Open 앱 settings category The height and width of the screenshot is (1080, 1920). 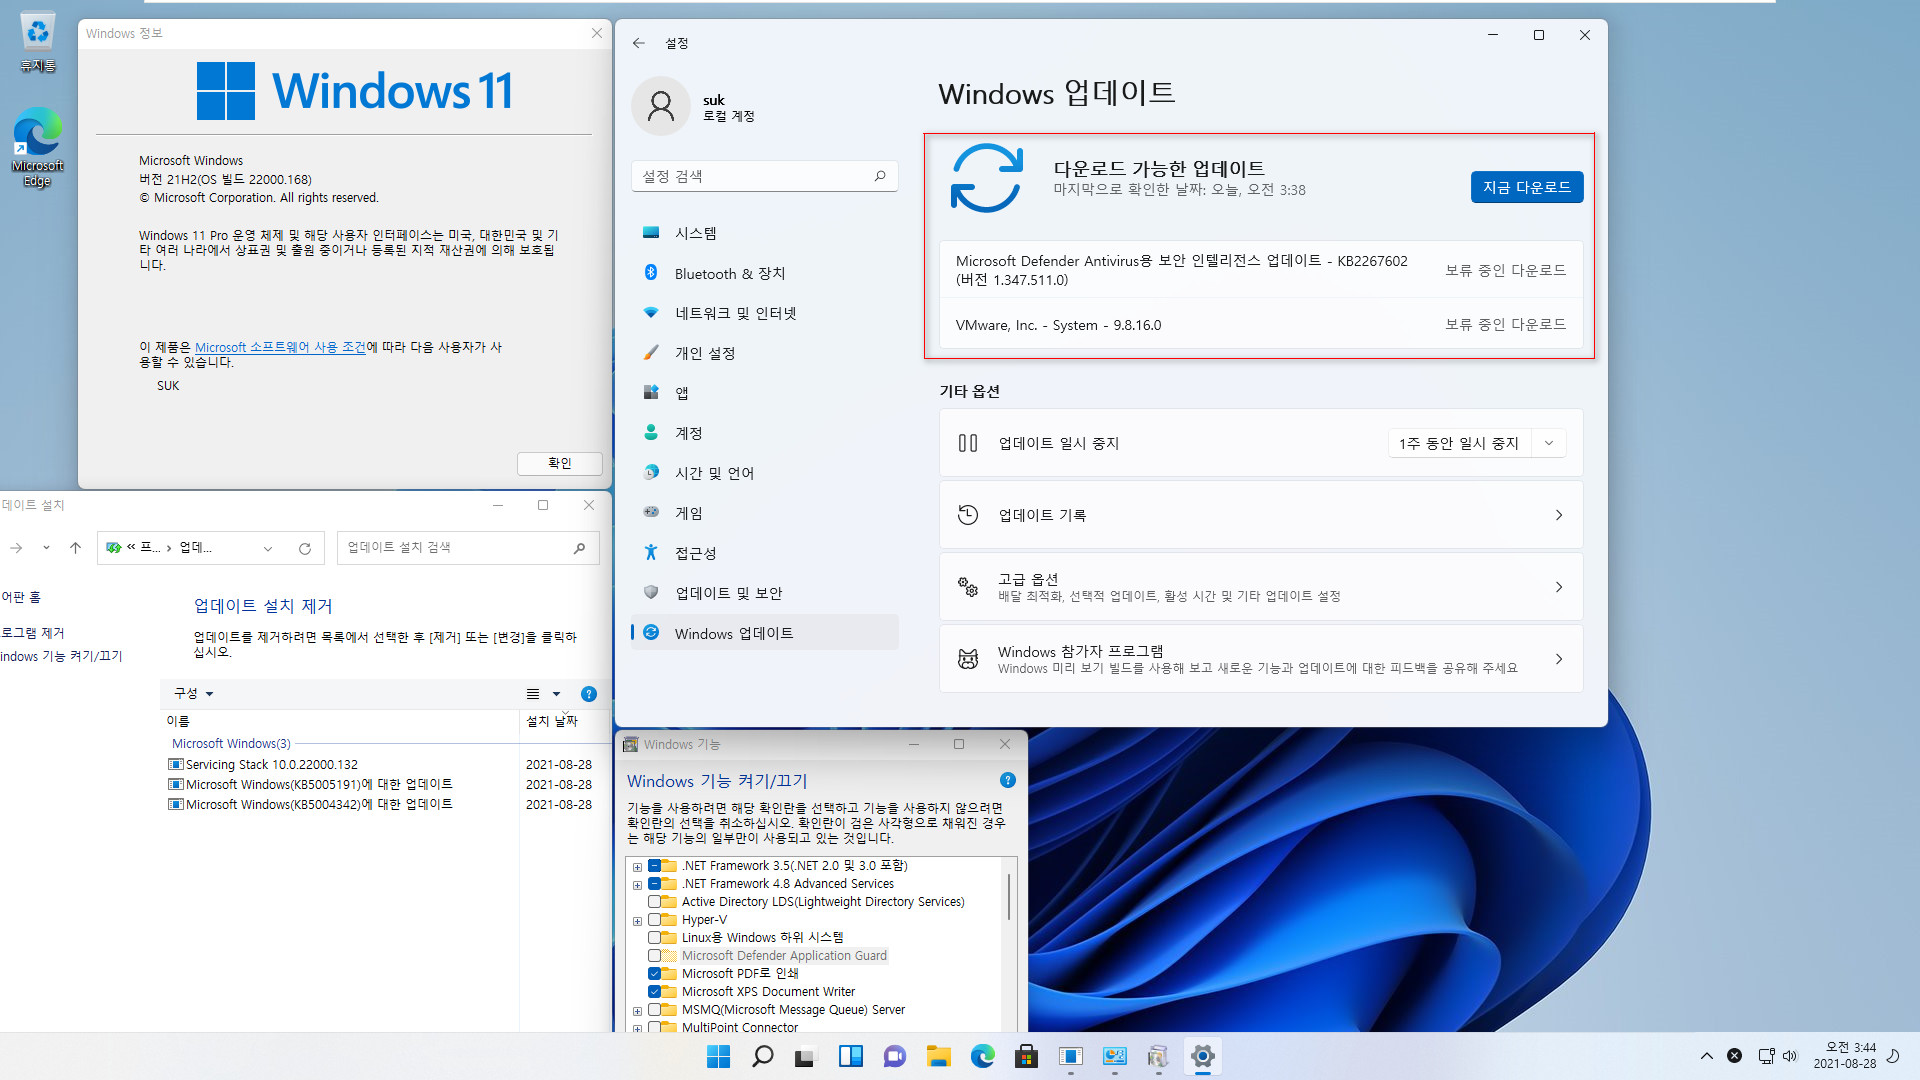point(765,393)
